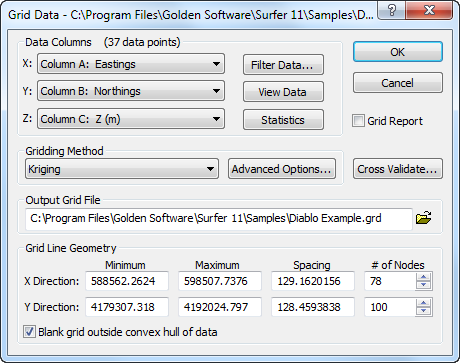Click the Filter Data button
This screenshot has width=460, height=363.
click(283, 65)
